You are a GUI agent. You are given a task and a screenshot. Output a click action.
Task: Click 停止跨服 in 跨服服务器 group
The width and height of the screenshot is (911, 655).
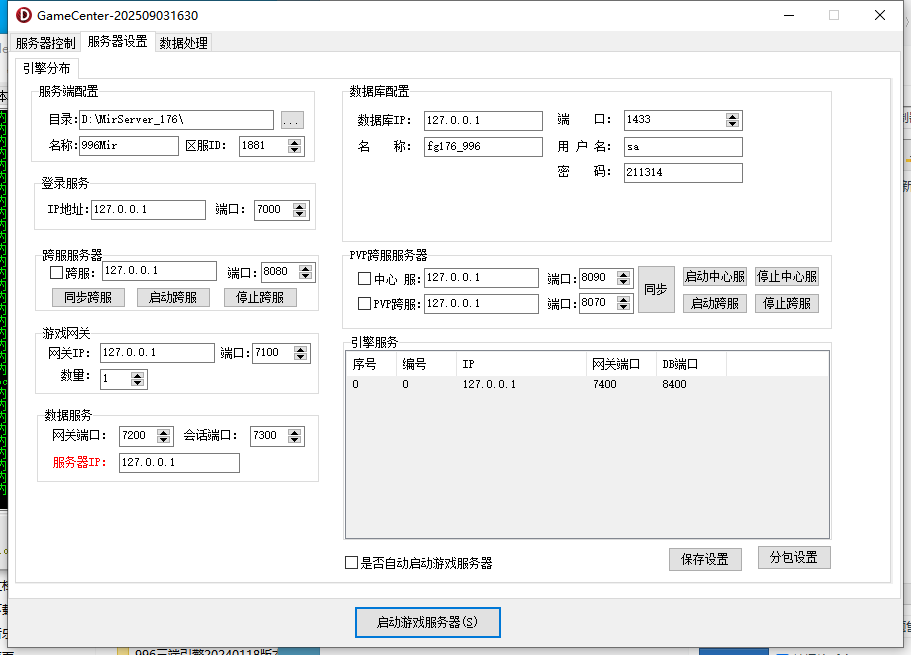coord(260,298)
